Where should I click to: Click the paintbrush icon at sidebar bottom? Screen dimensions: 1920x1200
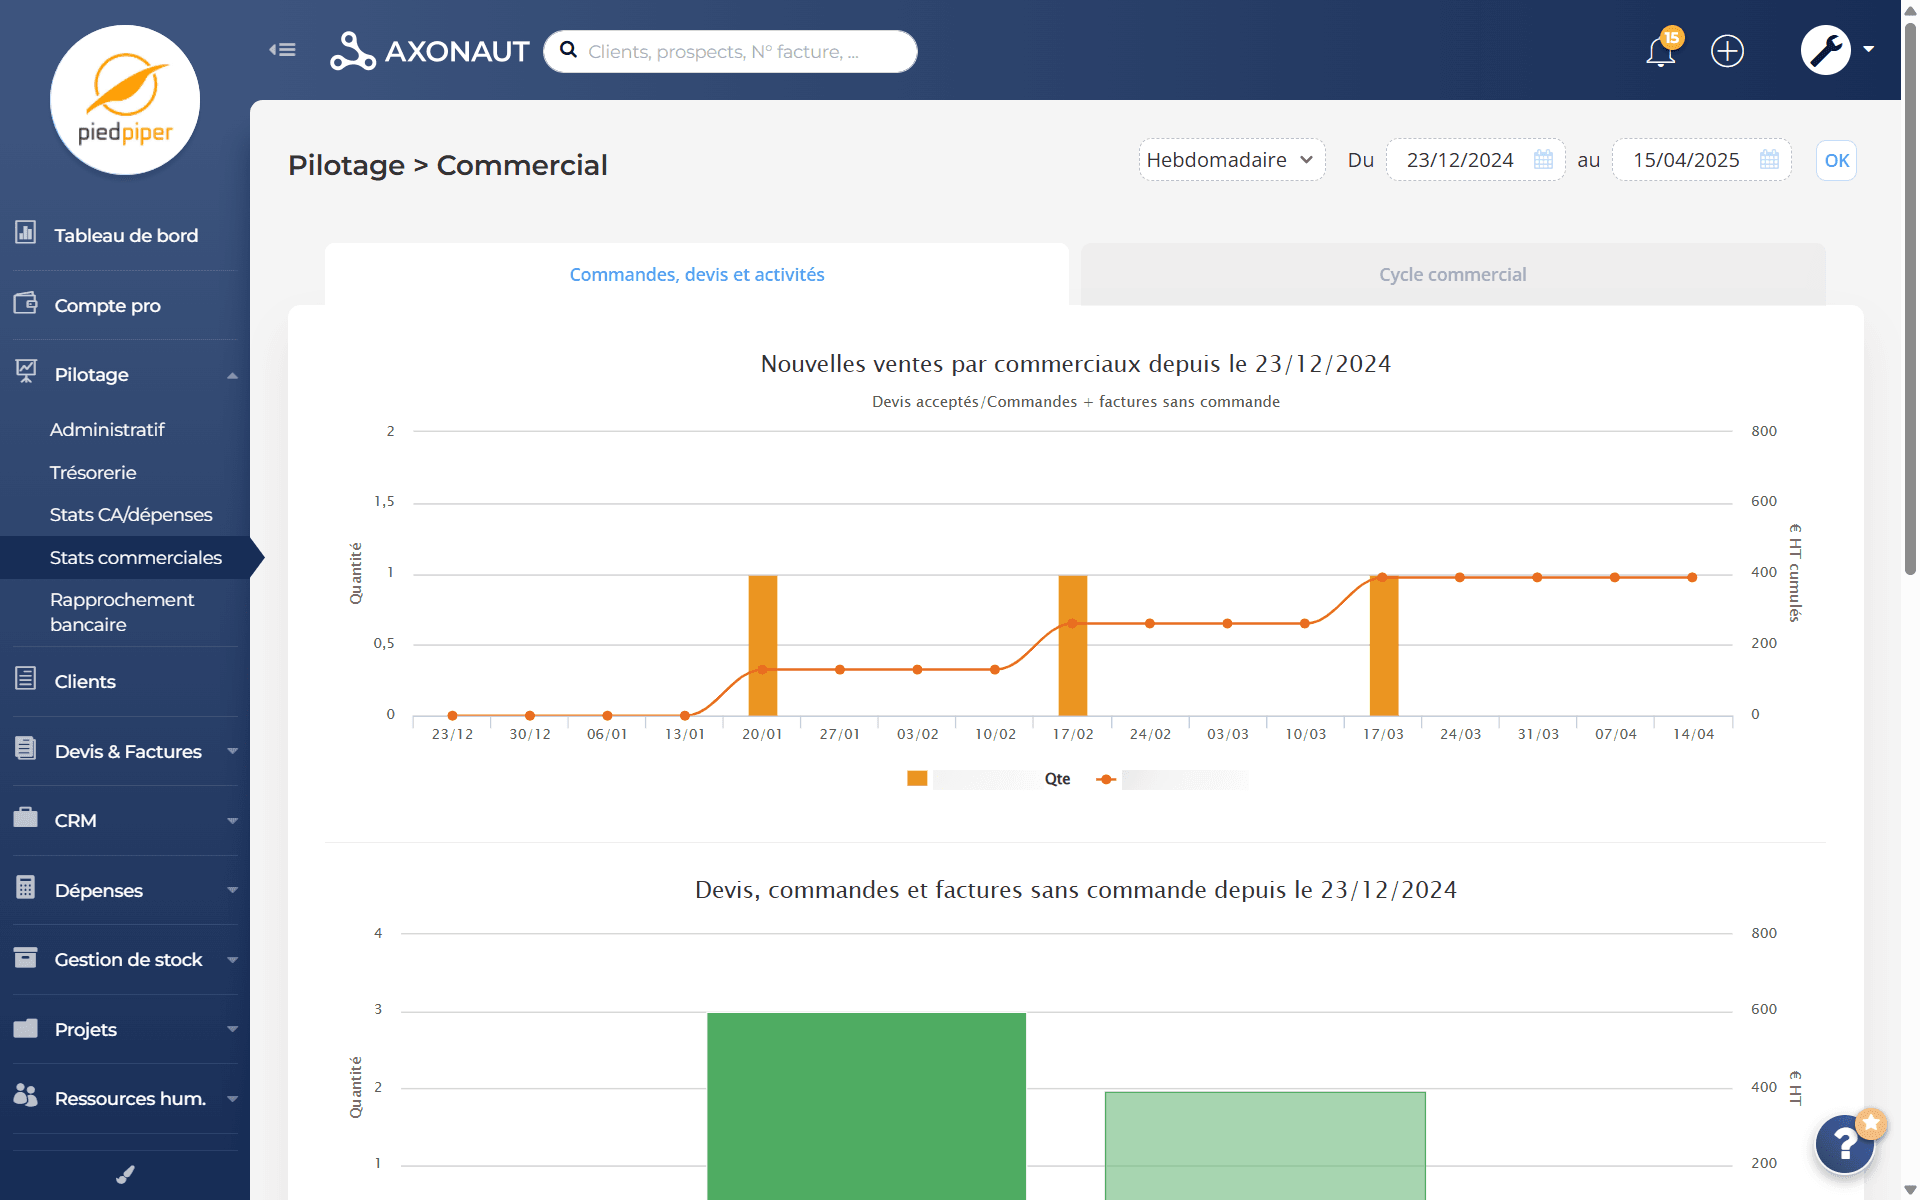point(125,1175)
